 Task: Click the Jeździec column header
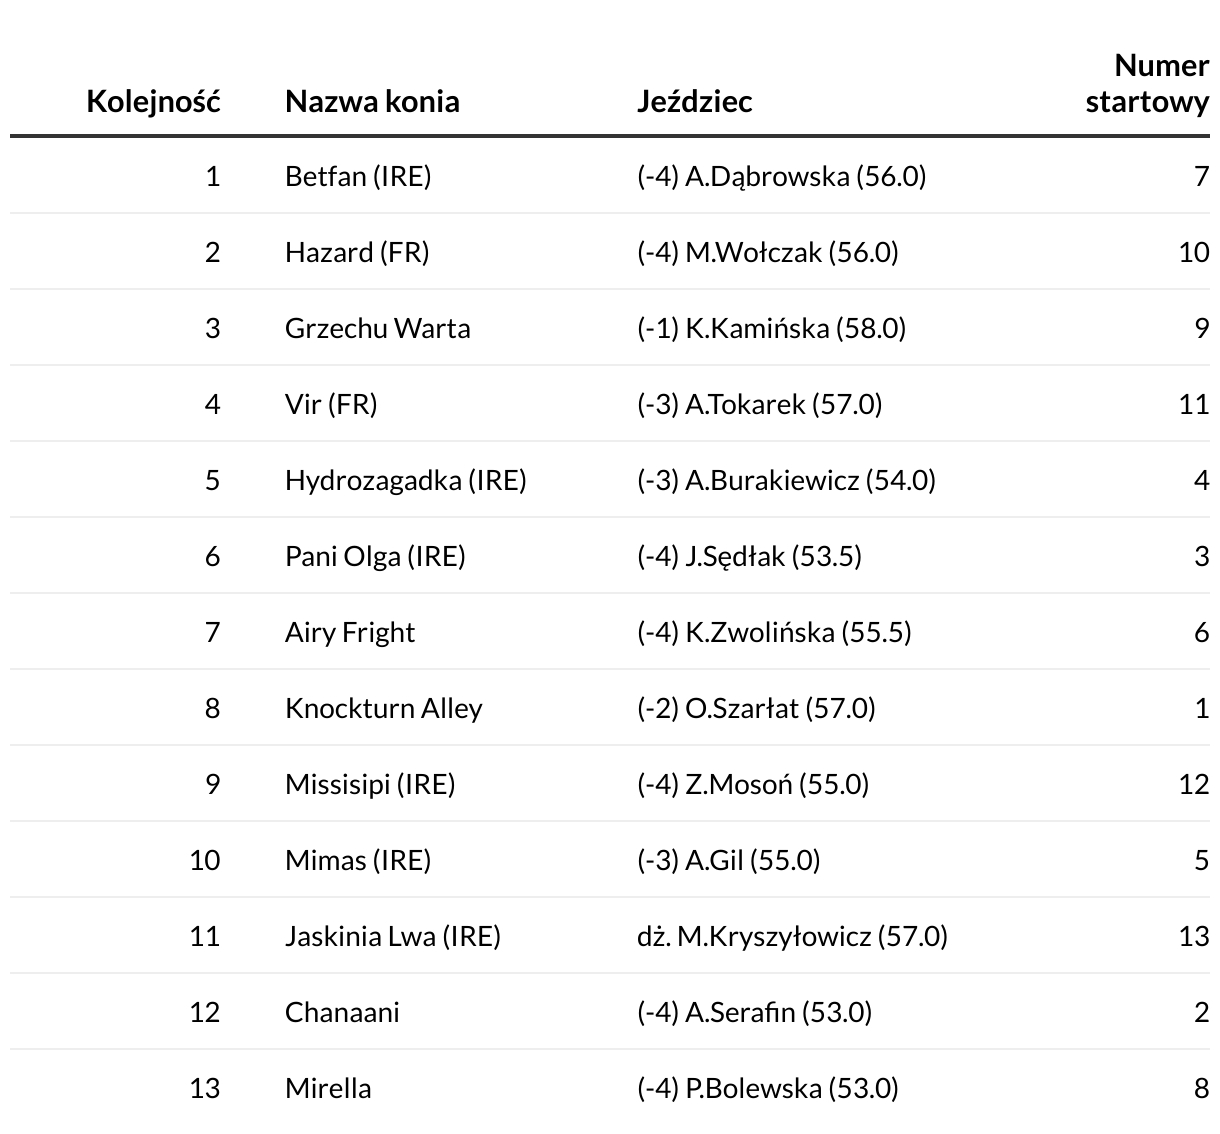click(694, 102)
